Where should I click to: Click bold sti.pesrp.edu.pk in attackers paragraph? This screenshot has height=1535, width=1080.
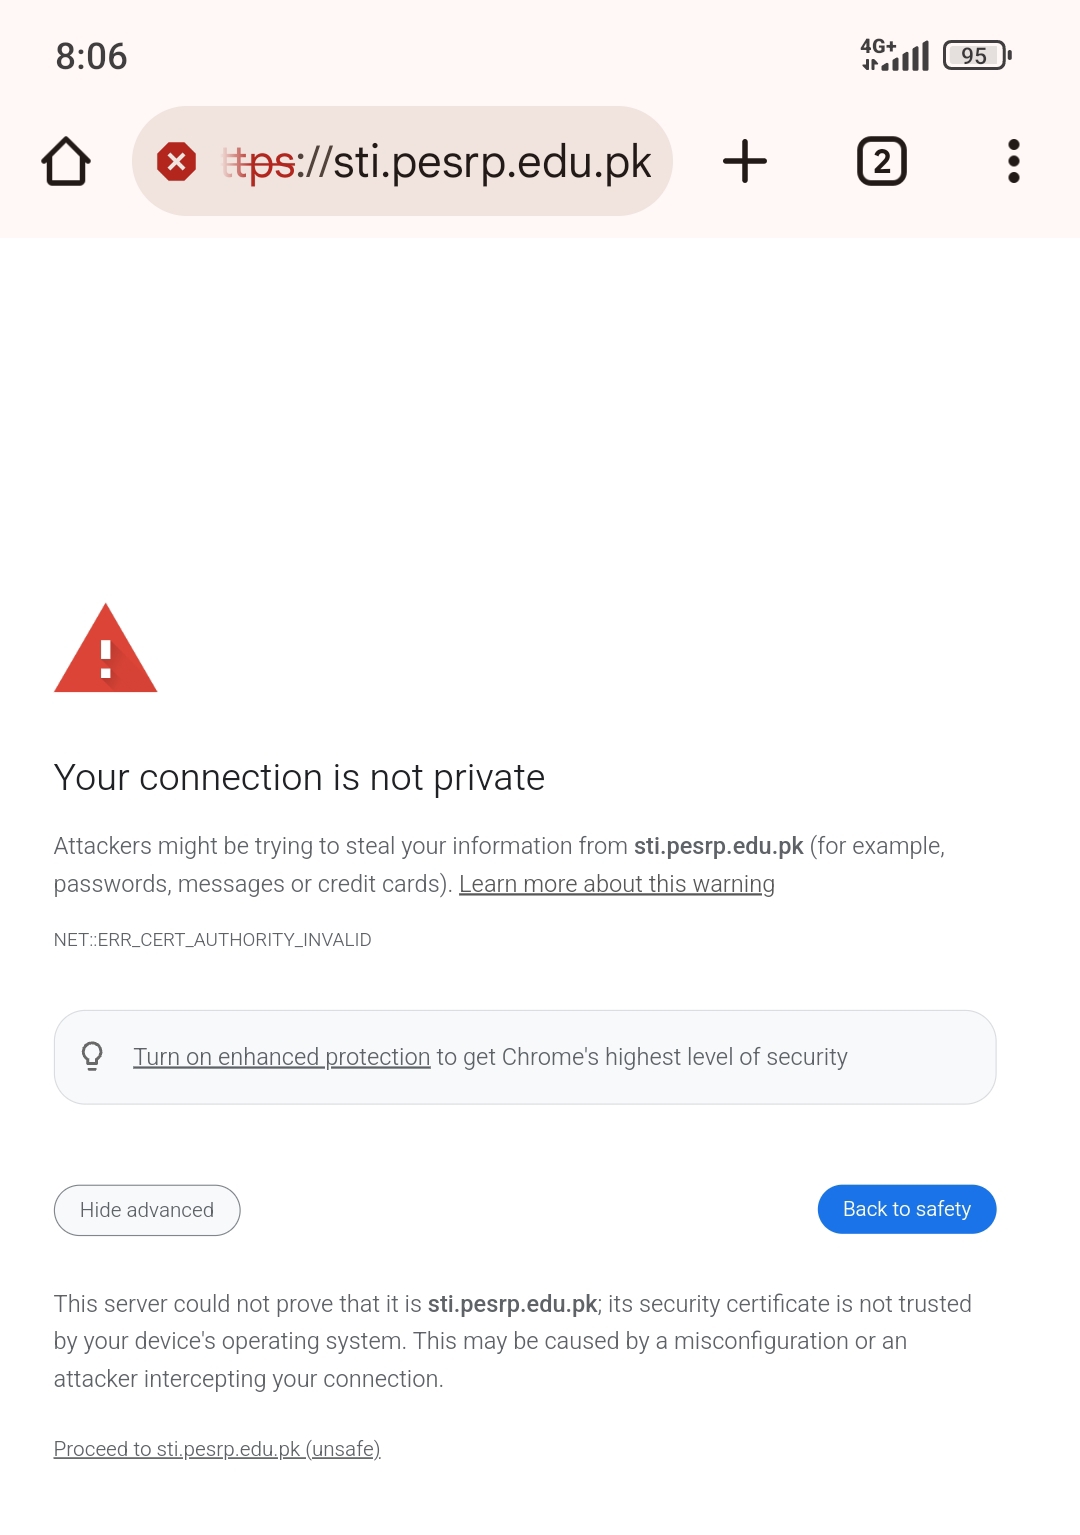[x=719, y=846]
